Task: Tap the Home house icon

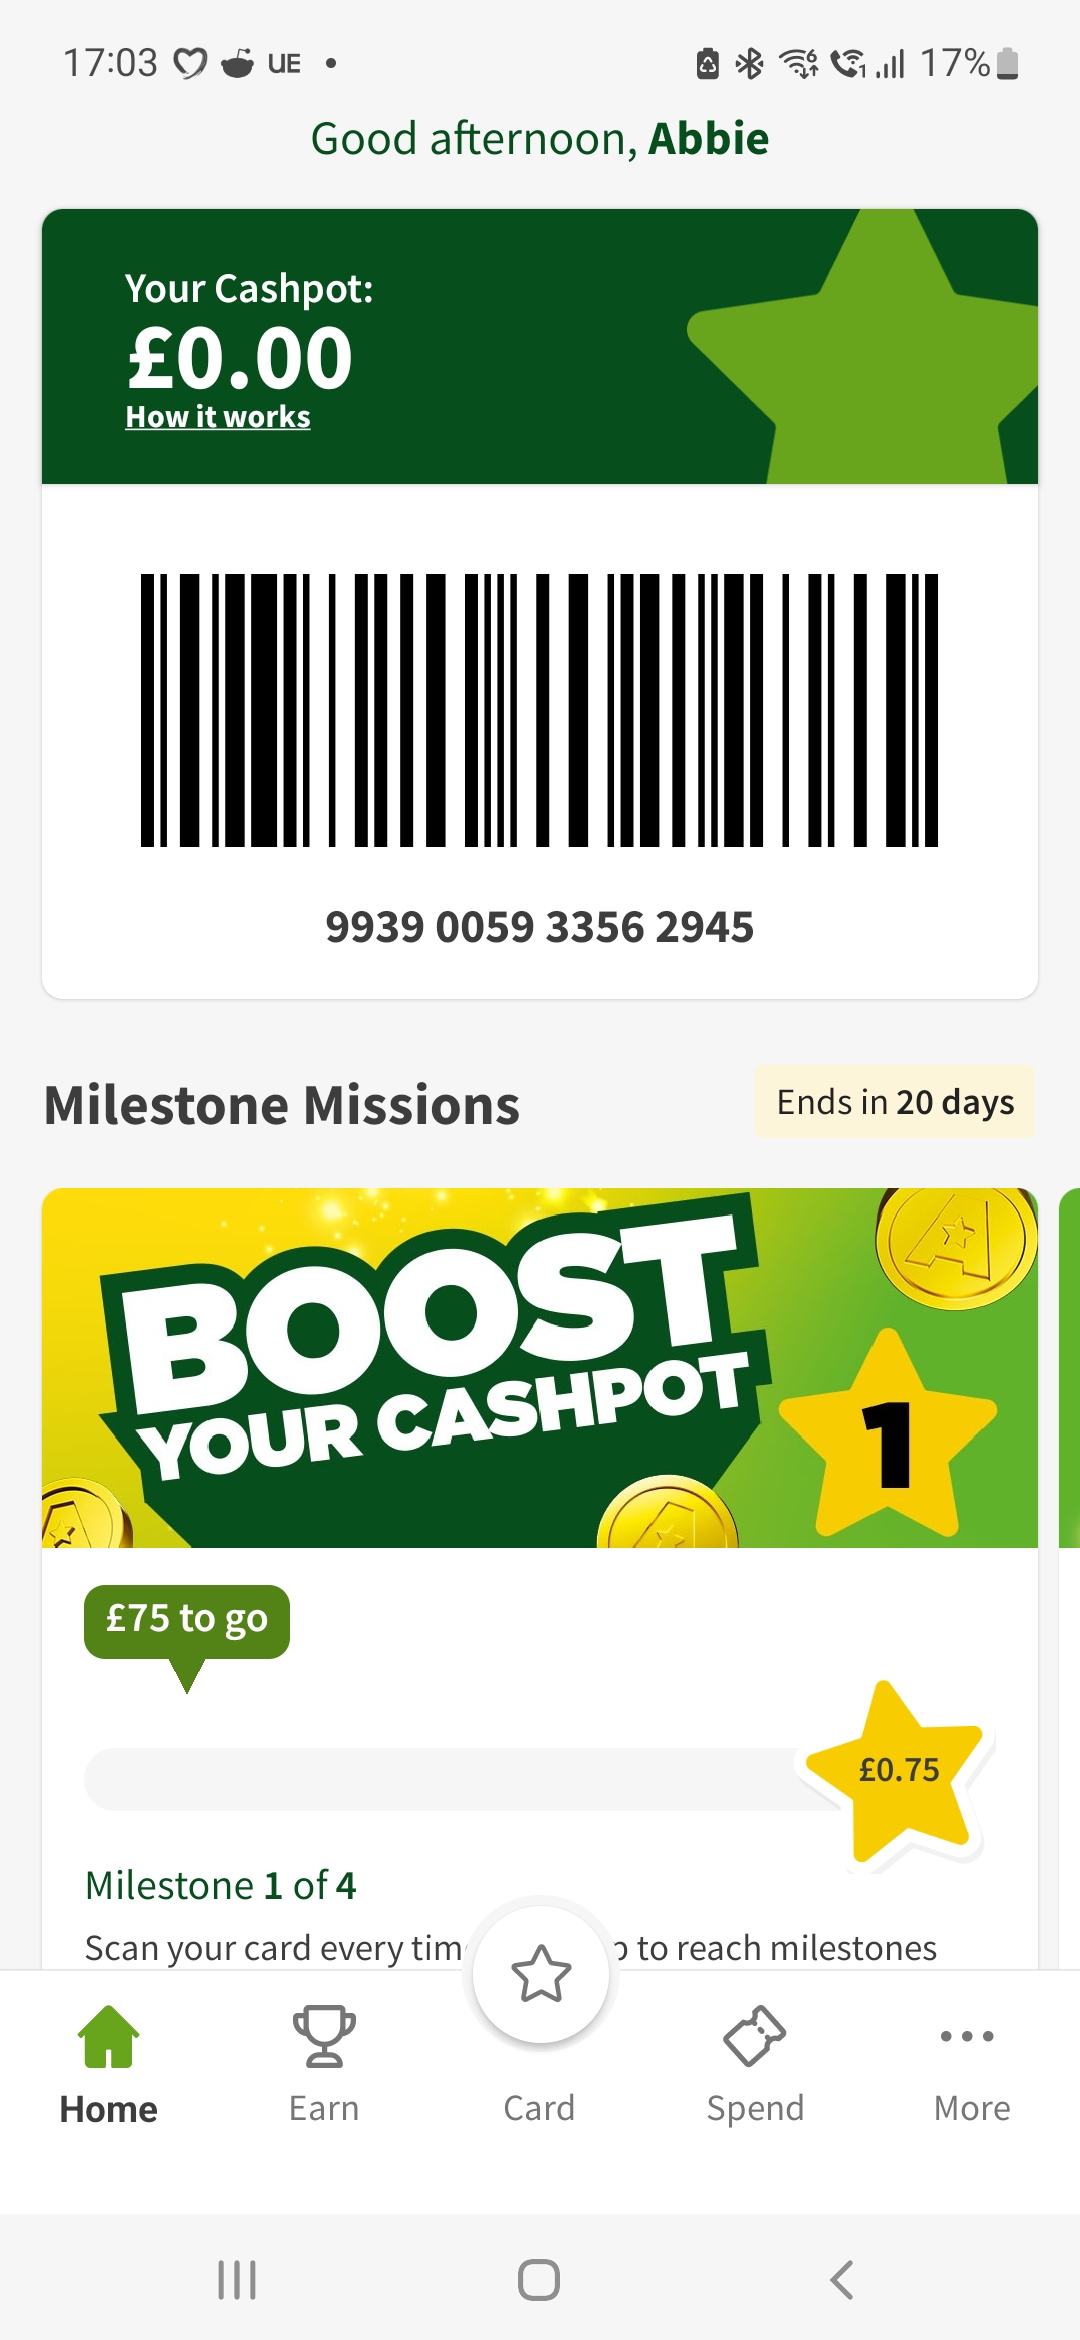Action: coord(108,2036)
